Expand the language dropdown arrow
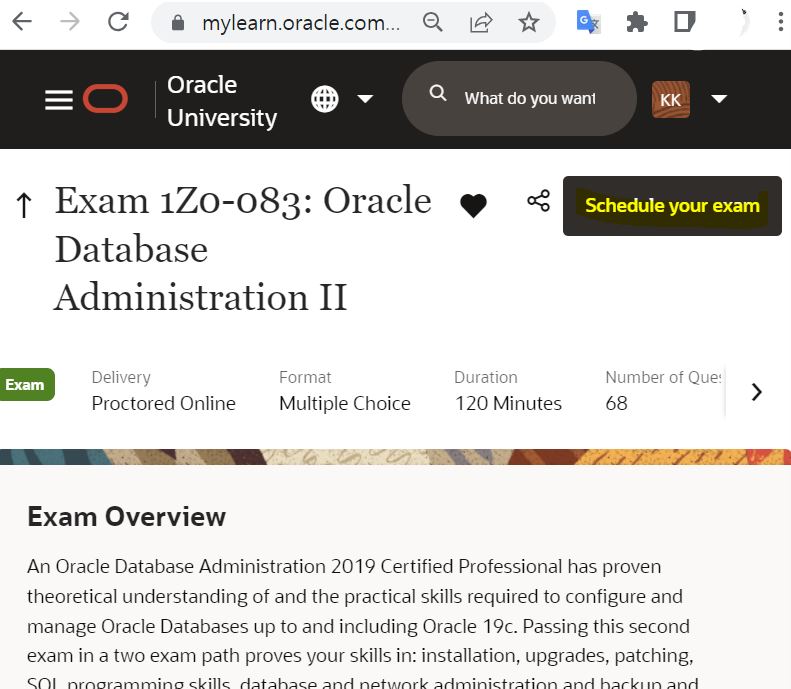 click(x=365, y=98)
